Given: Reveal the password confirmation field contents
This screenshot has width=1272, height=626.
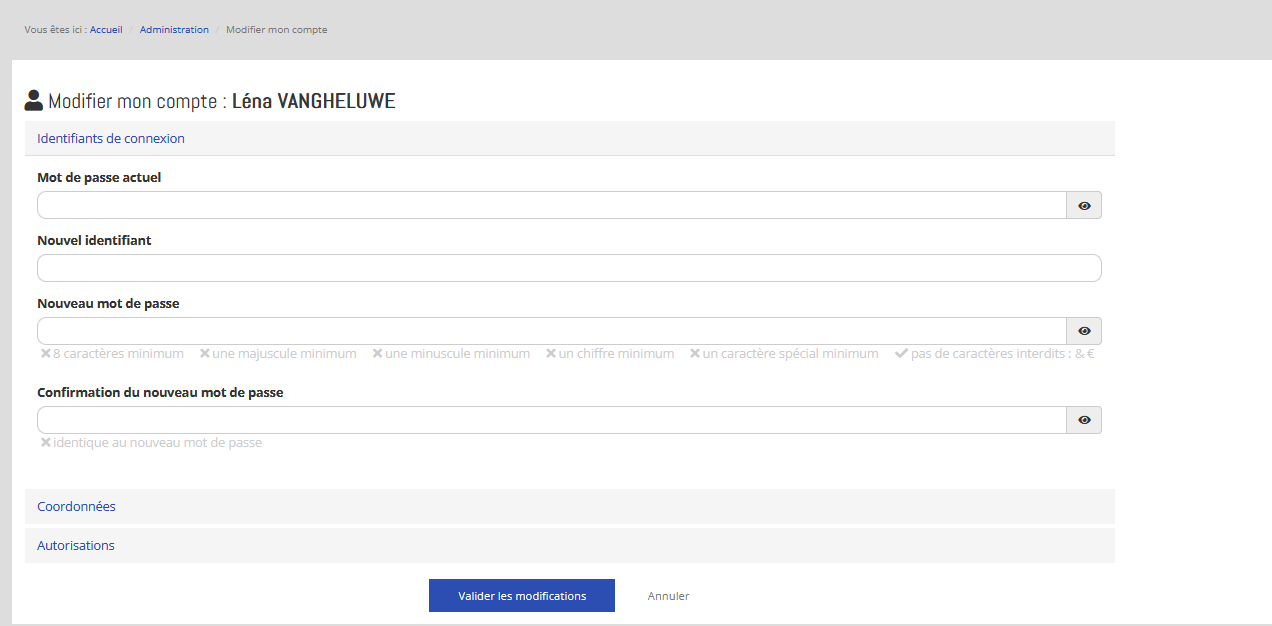Looking at the screenshot, I should [x=1084, y=420].
